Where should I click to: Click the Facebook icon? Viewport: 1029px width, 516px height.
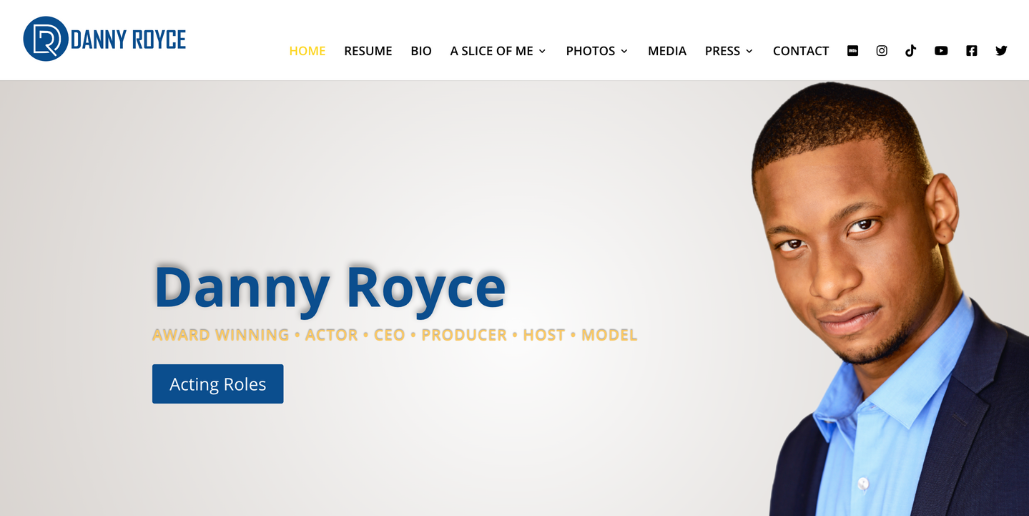[x=972, y=51]
